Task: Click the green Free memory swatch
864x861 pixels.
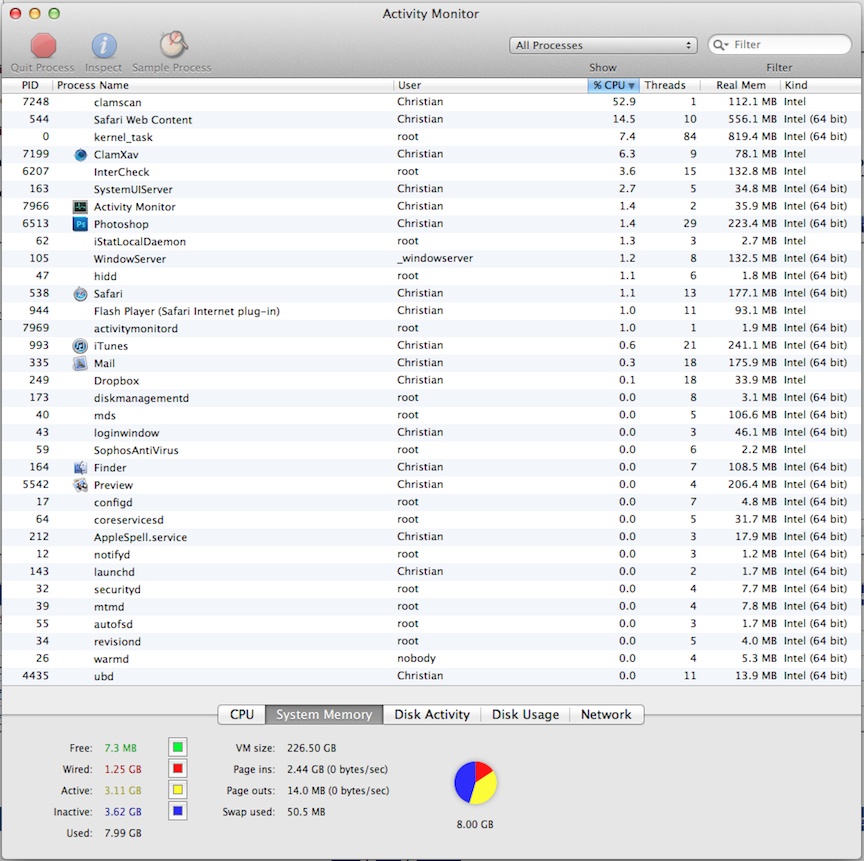Action: point(177,748)
